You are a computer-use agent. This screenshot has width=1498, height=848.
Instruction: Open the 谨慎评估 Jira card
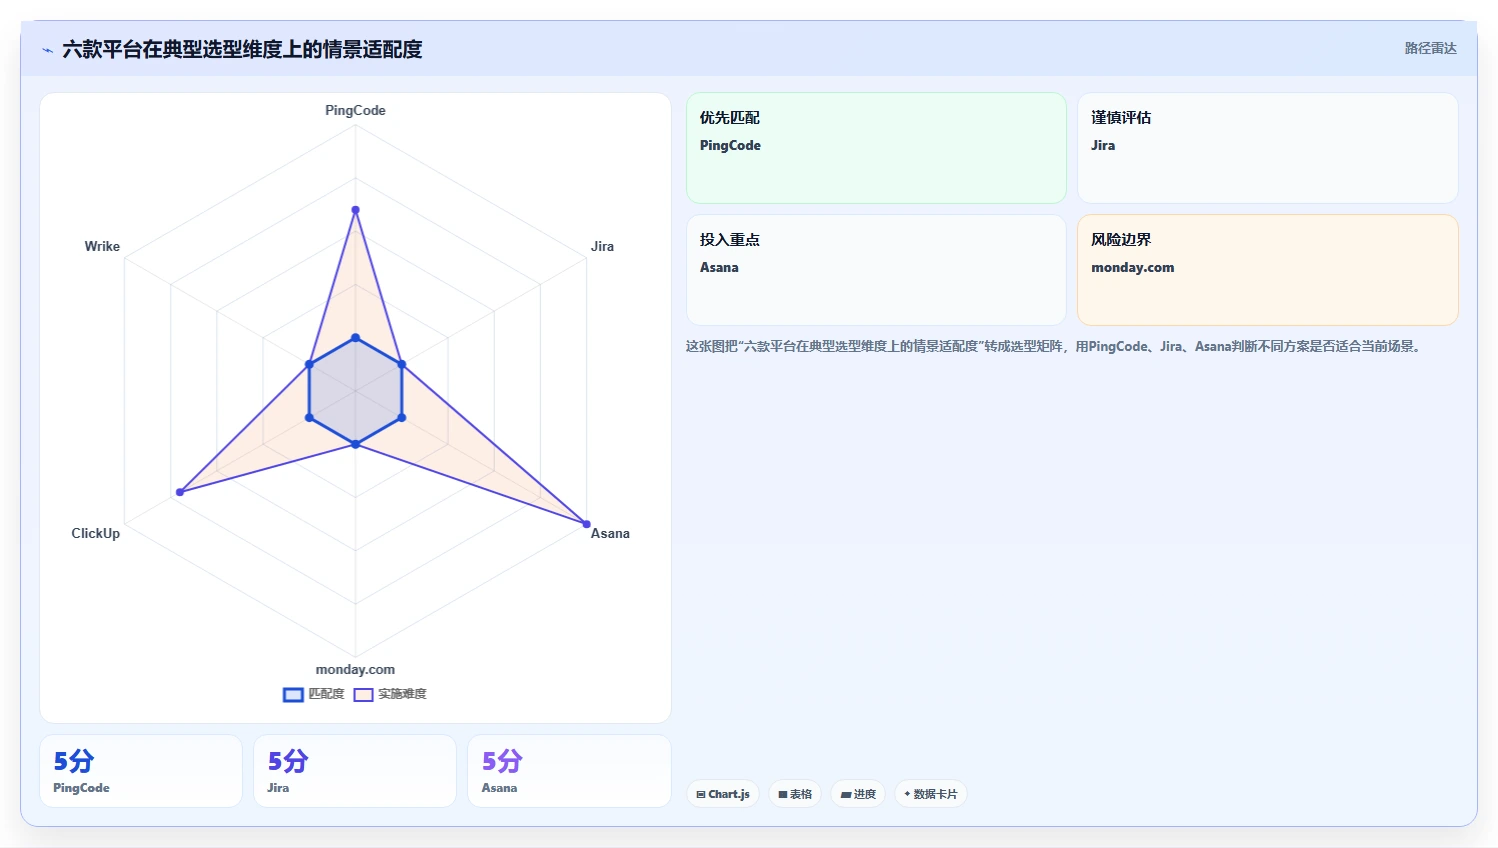pos(1268,148)
